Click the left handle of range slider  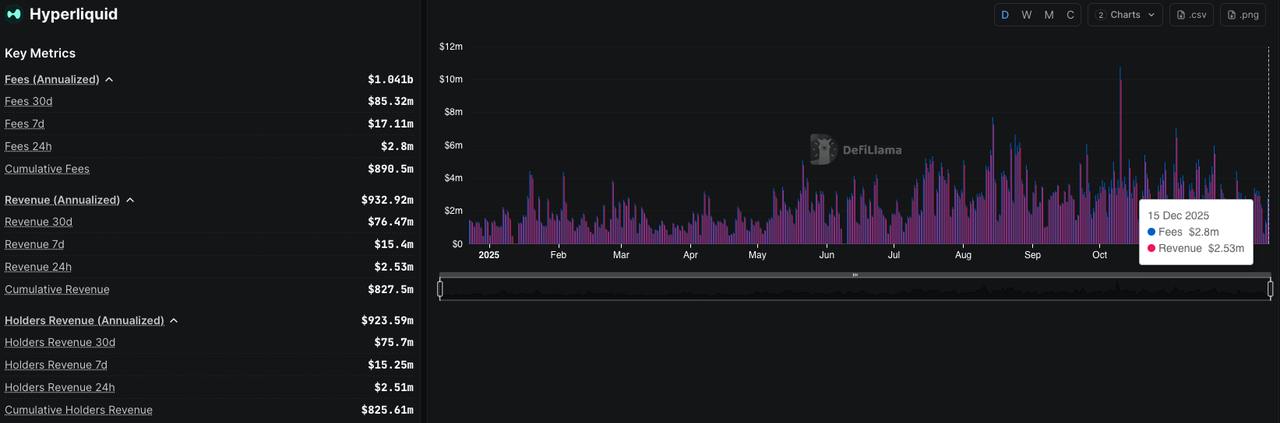click(x=440, y=290)
